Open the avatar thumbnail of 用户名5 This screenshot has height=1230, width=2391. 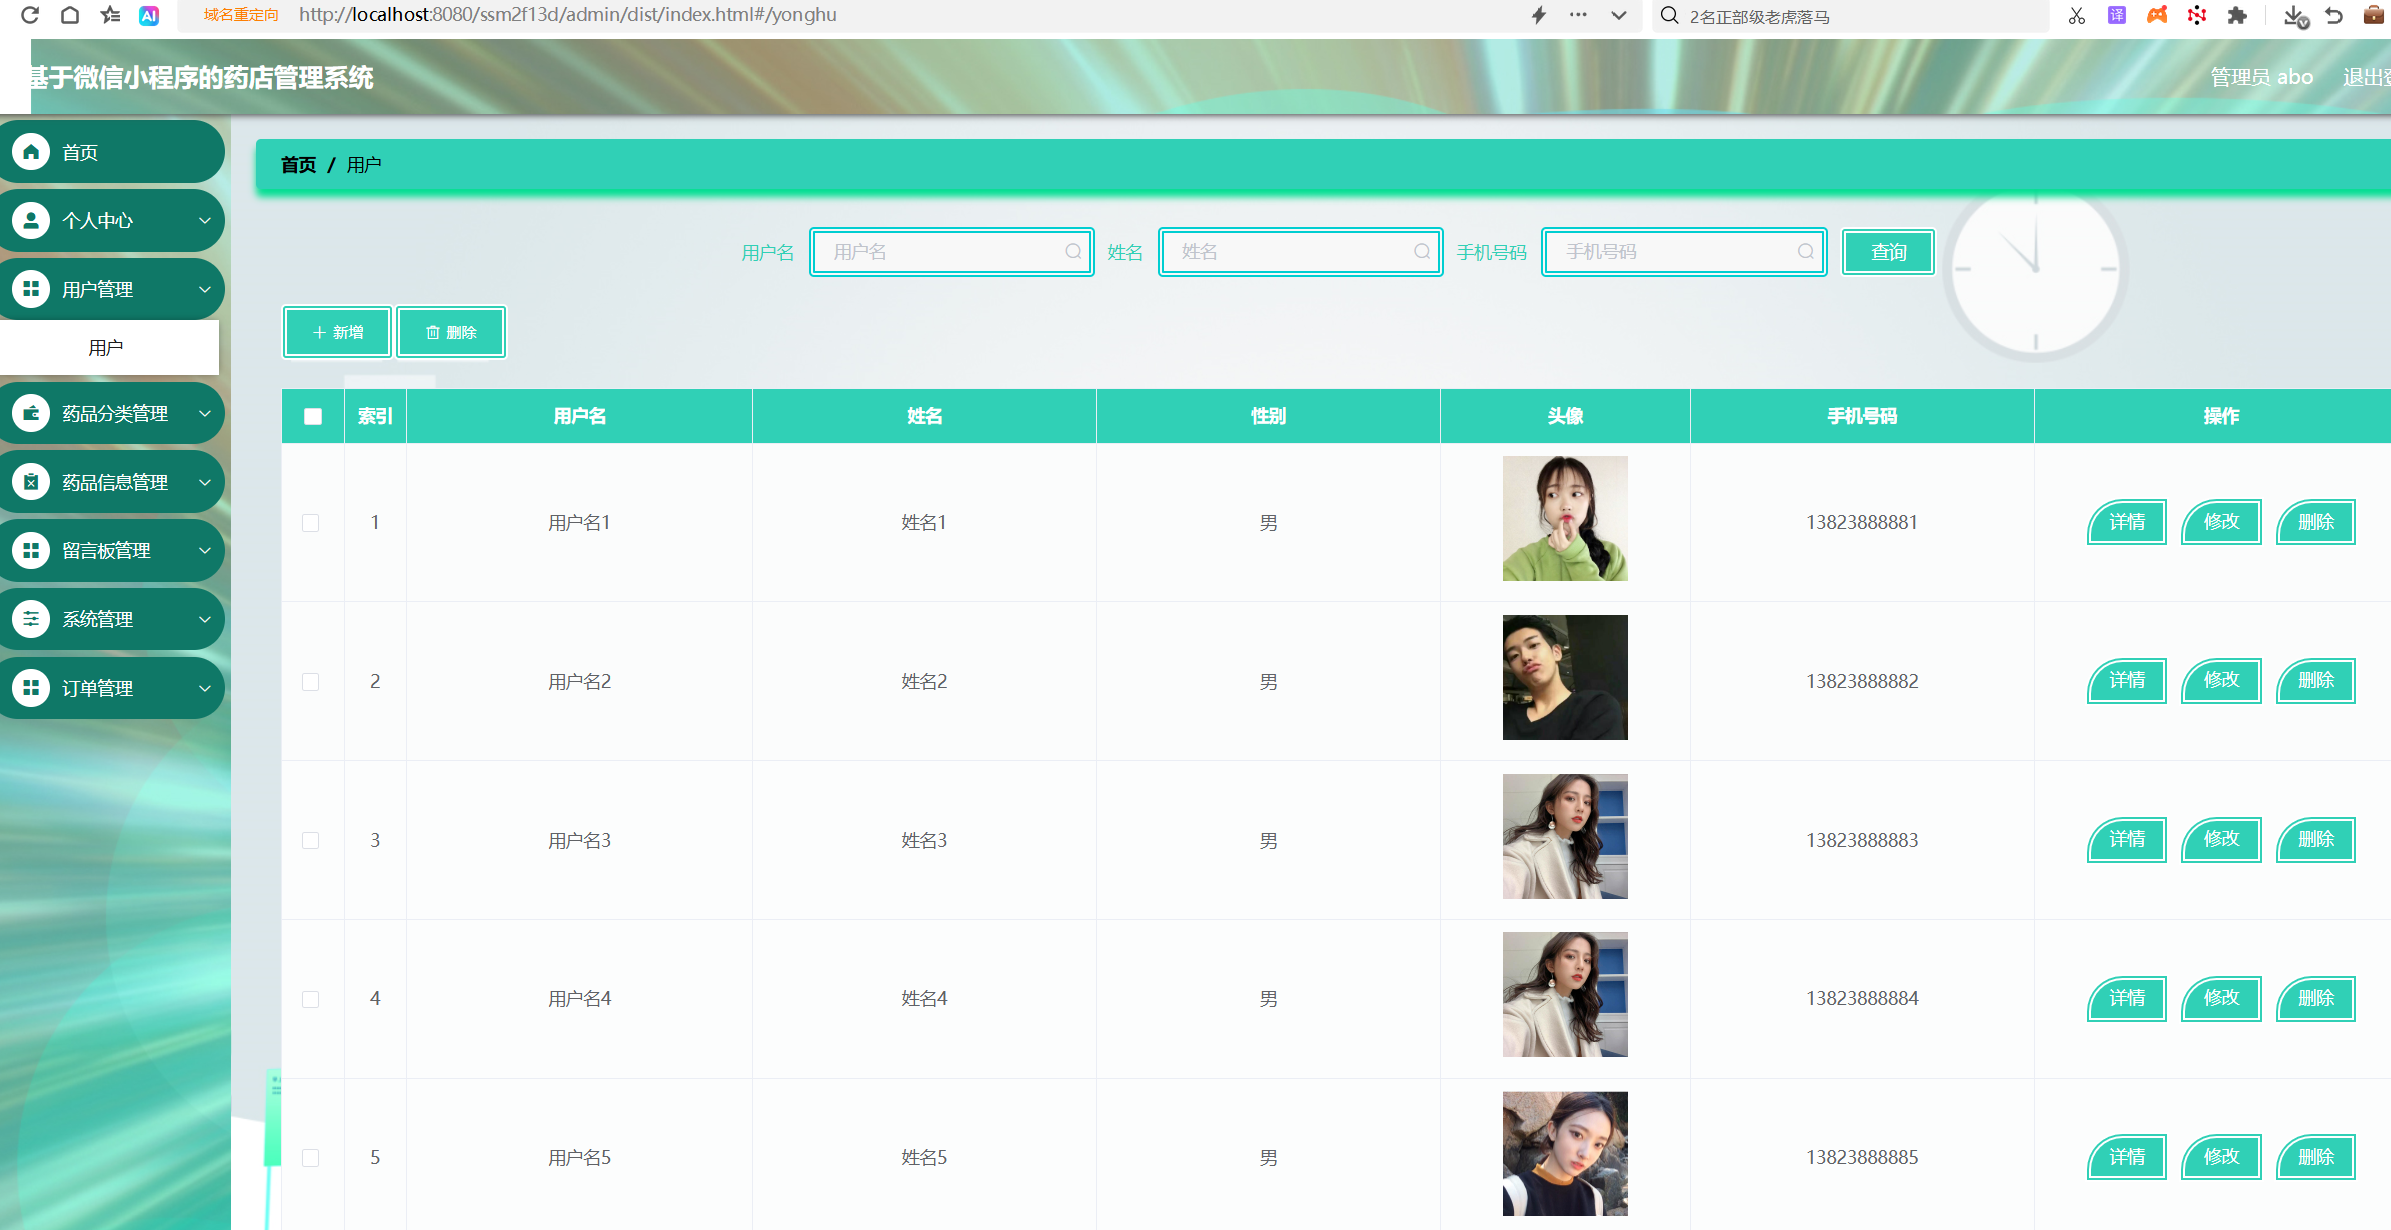click(x=1565, y=1154)
